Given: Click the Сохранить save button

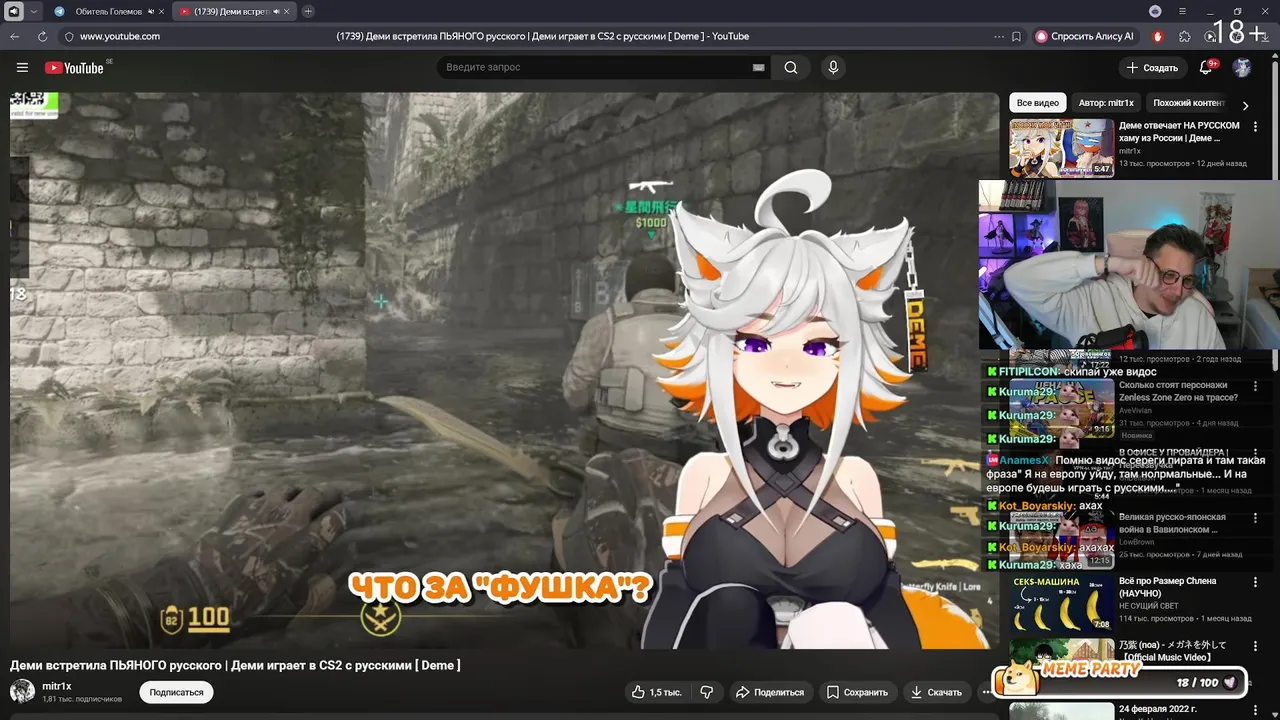Looking at the screenshot, I should [x=857, y=692].
